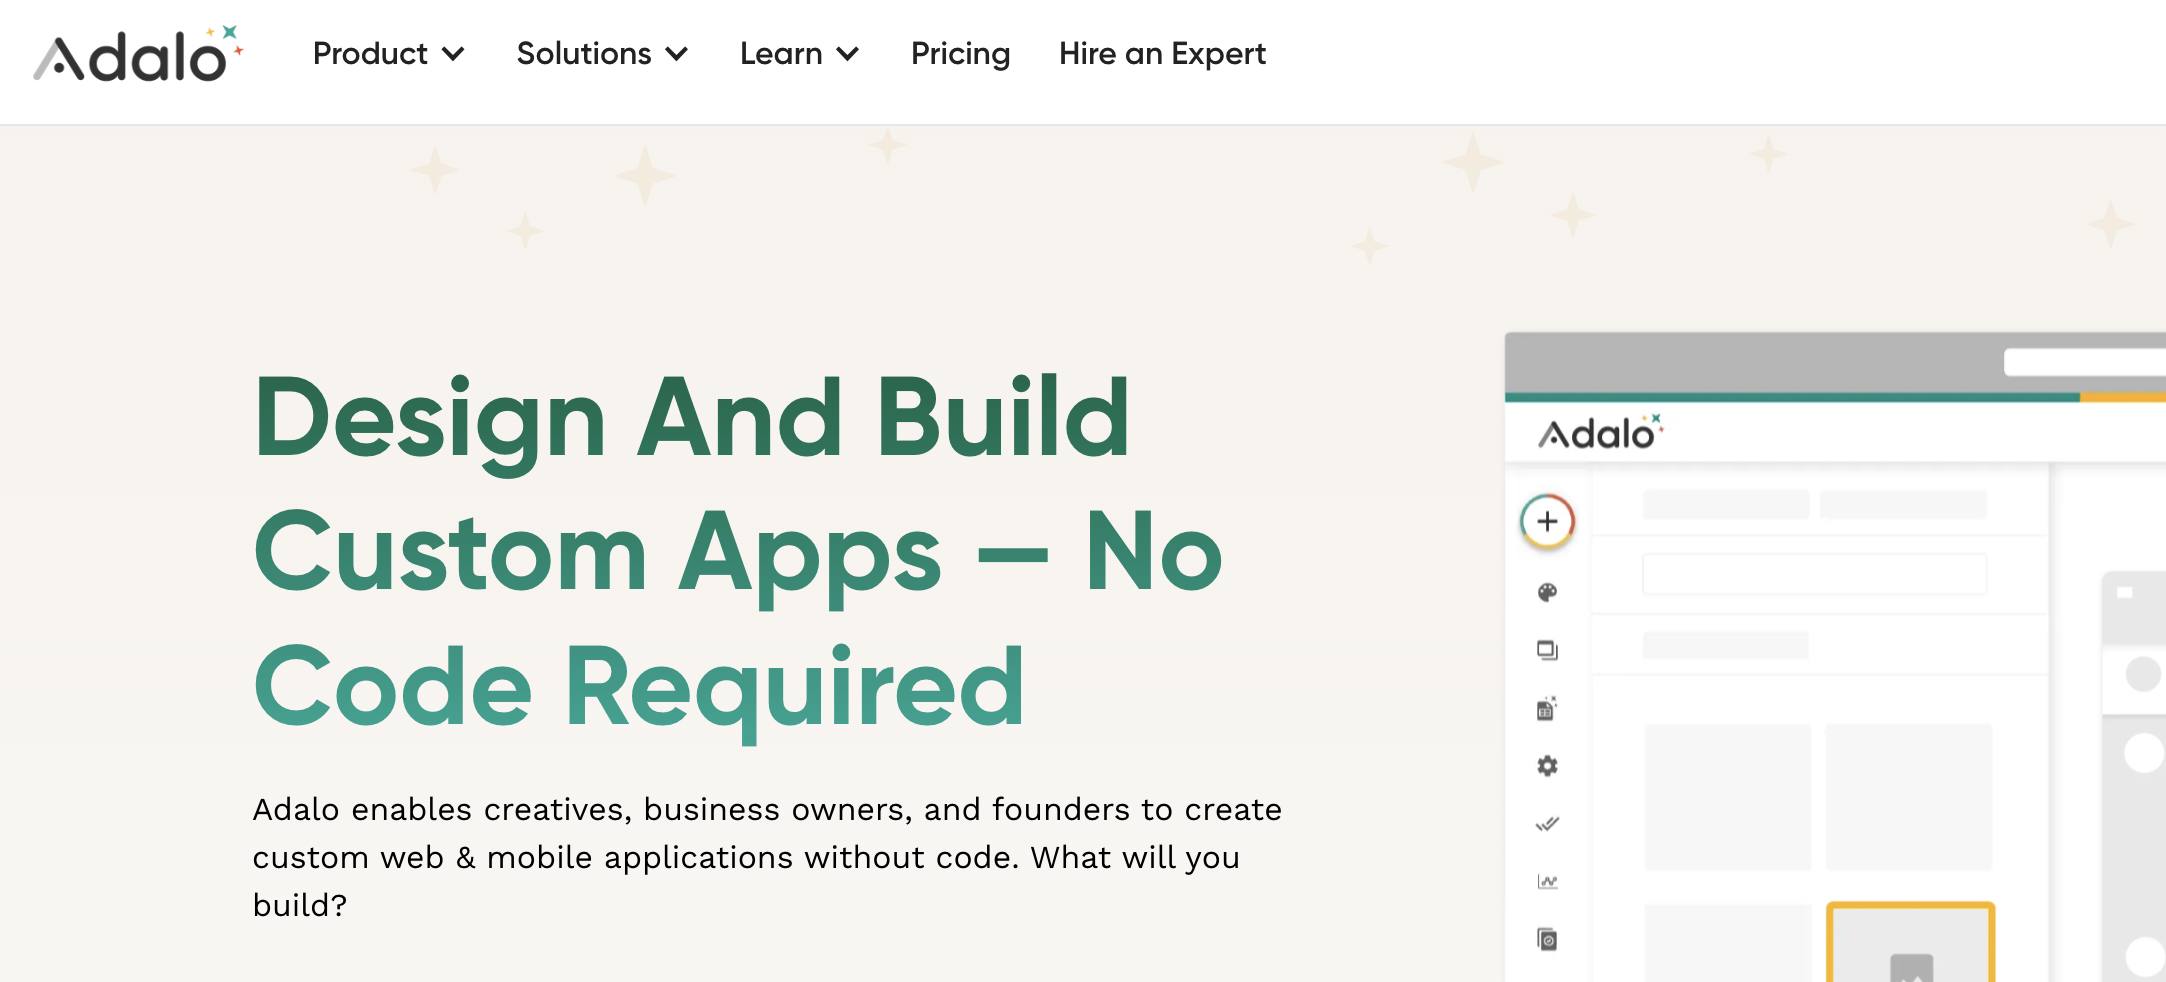Click the bottom copy icon in the mockup sidebar
The height and width of the screenshot is (982, 2166).
point(1547,939)
